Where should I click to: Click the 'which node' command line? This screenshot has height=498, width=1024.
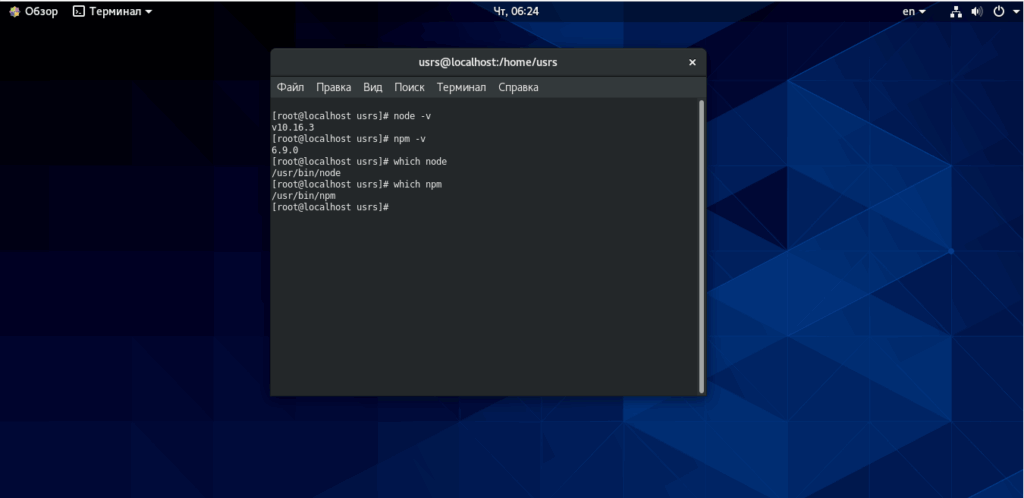359,161
